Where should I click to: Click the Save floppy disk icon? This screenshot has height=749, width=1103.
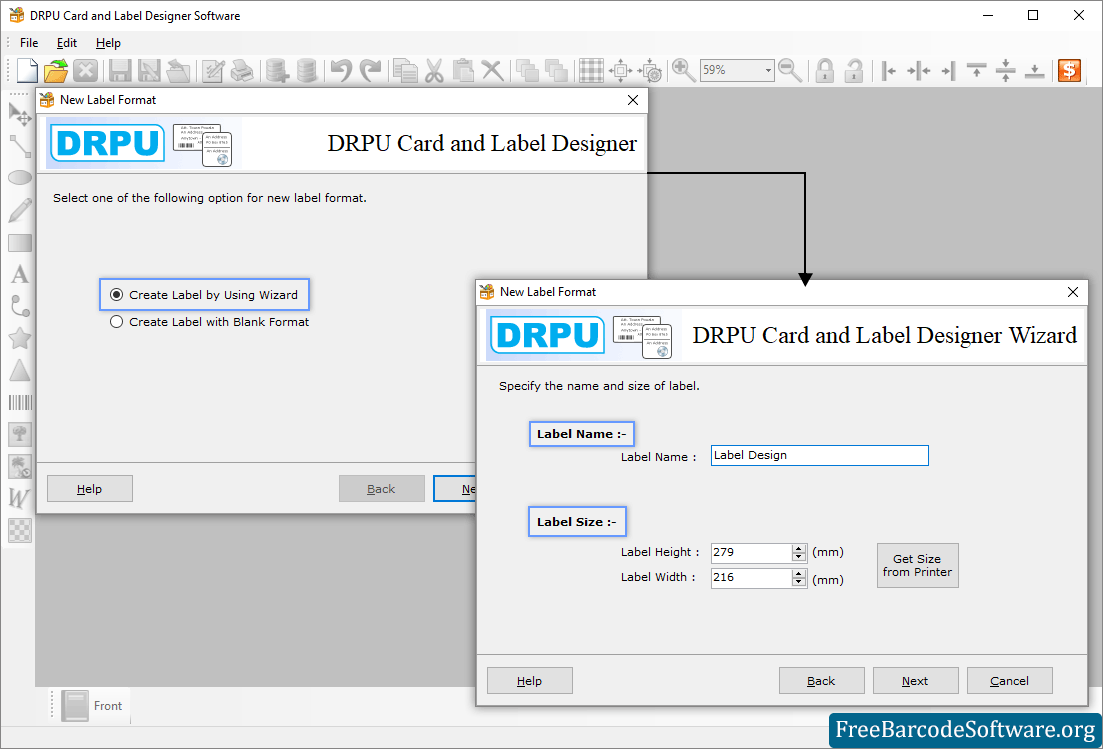[120, 70]
